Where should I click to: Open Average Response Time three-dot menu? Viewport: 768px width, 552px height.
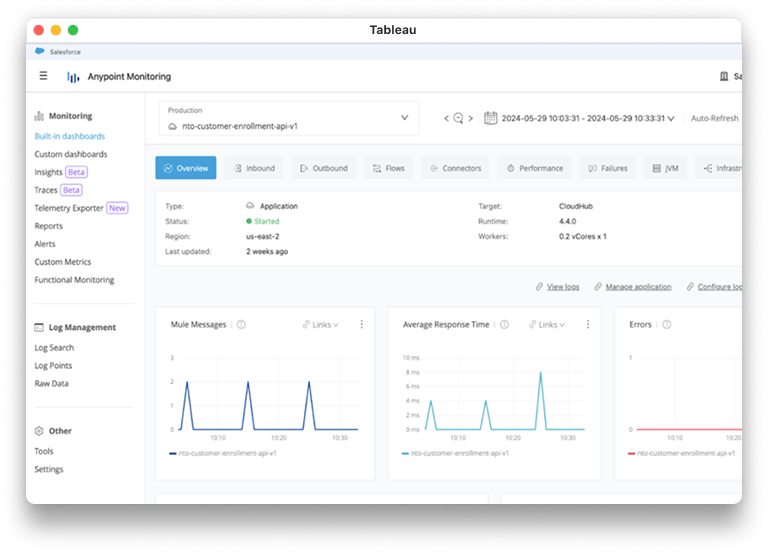(x=588, y=324)
